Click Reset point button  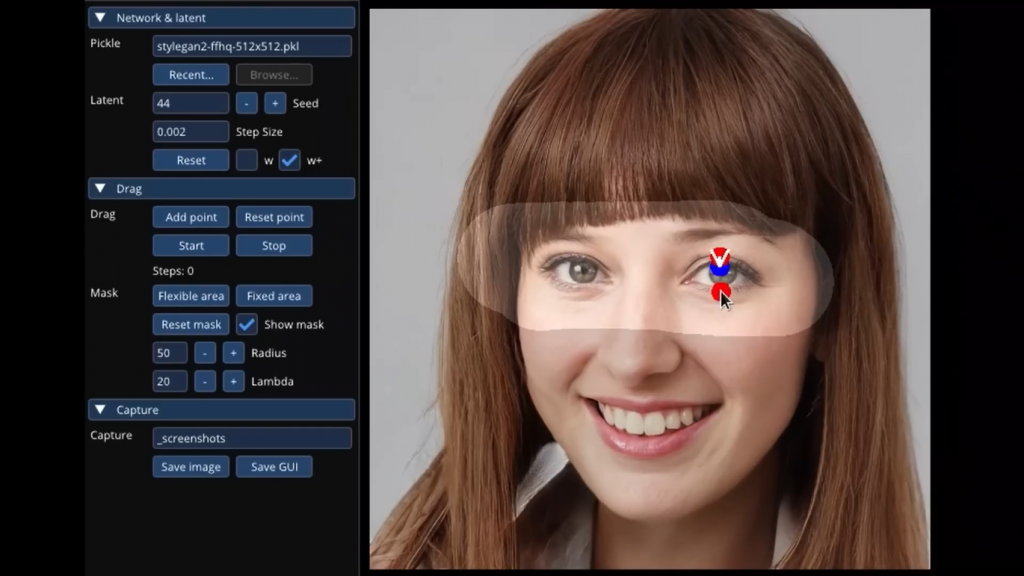pyautogui.click(x=274, y=217)
